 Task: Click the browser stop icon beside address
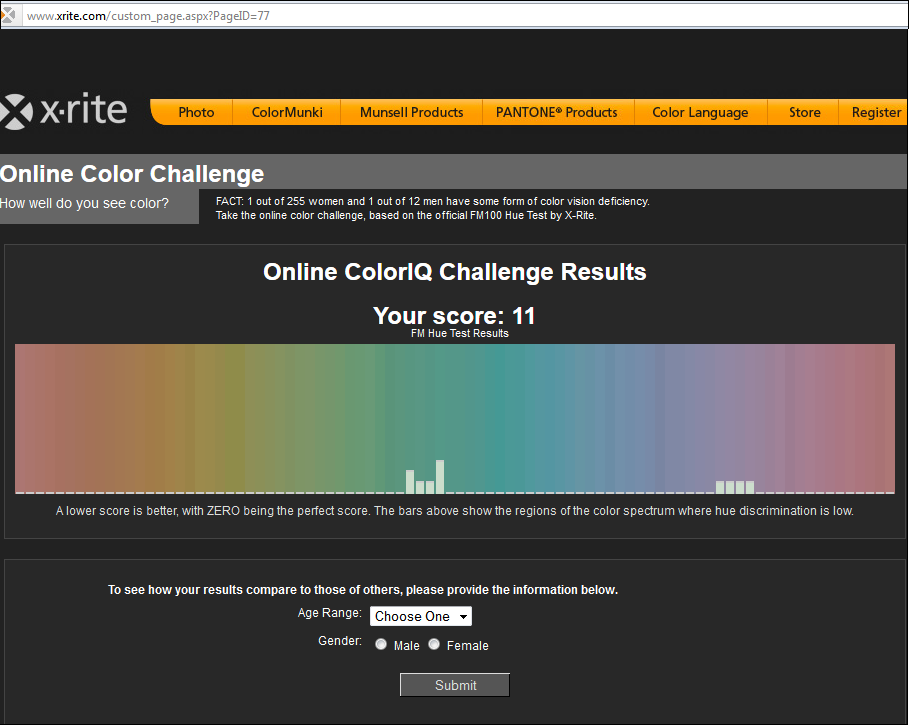pyautogui.click(x=8, y=15)
